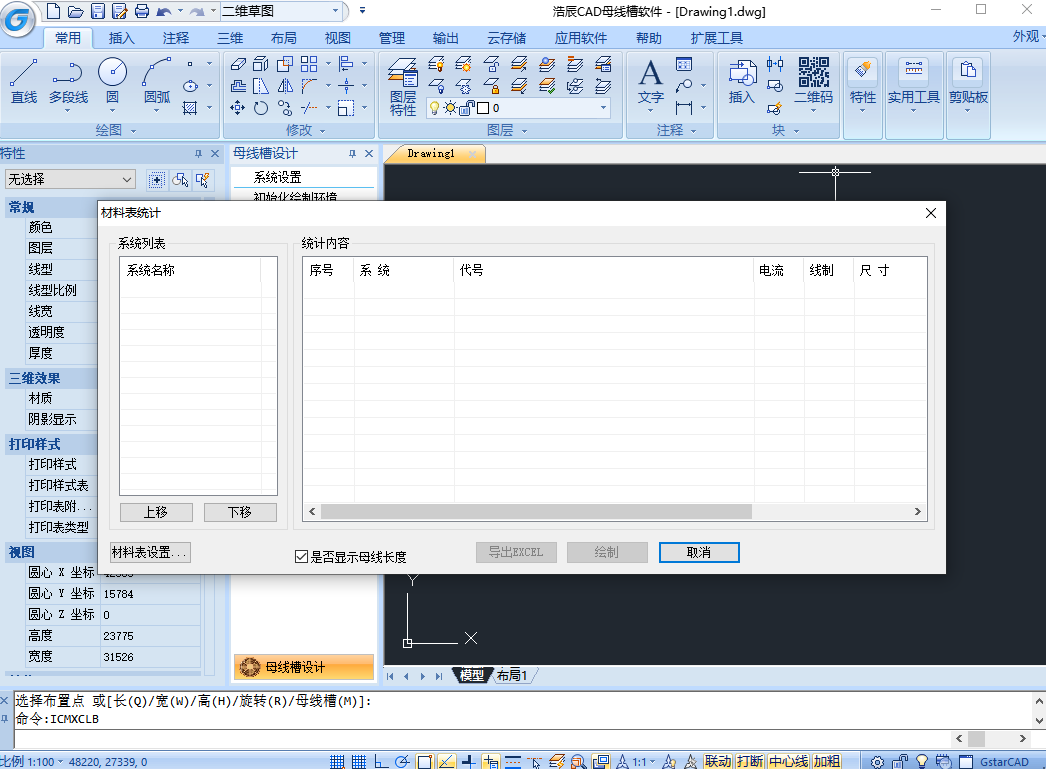Toggle 打断 mode in status bar
This screenshot has height=769, width=1046.
(x=750, y=761)
